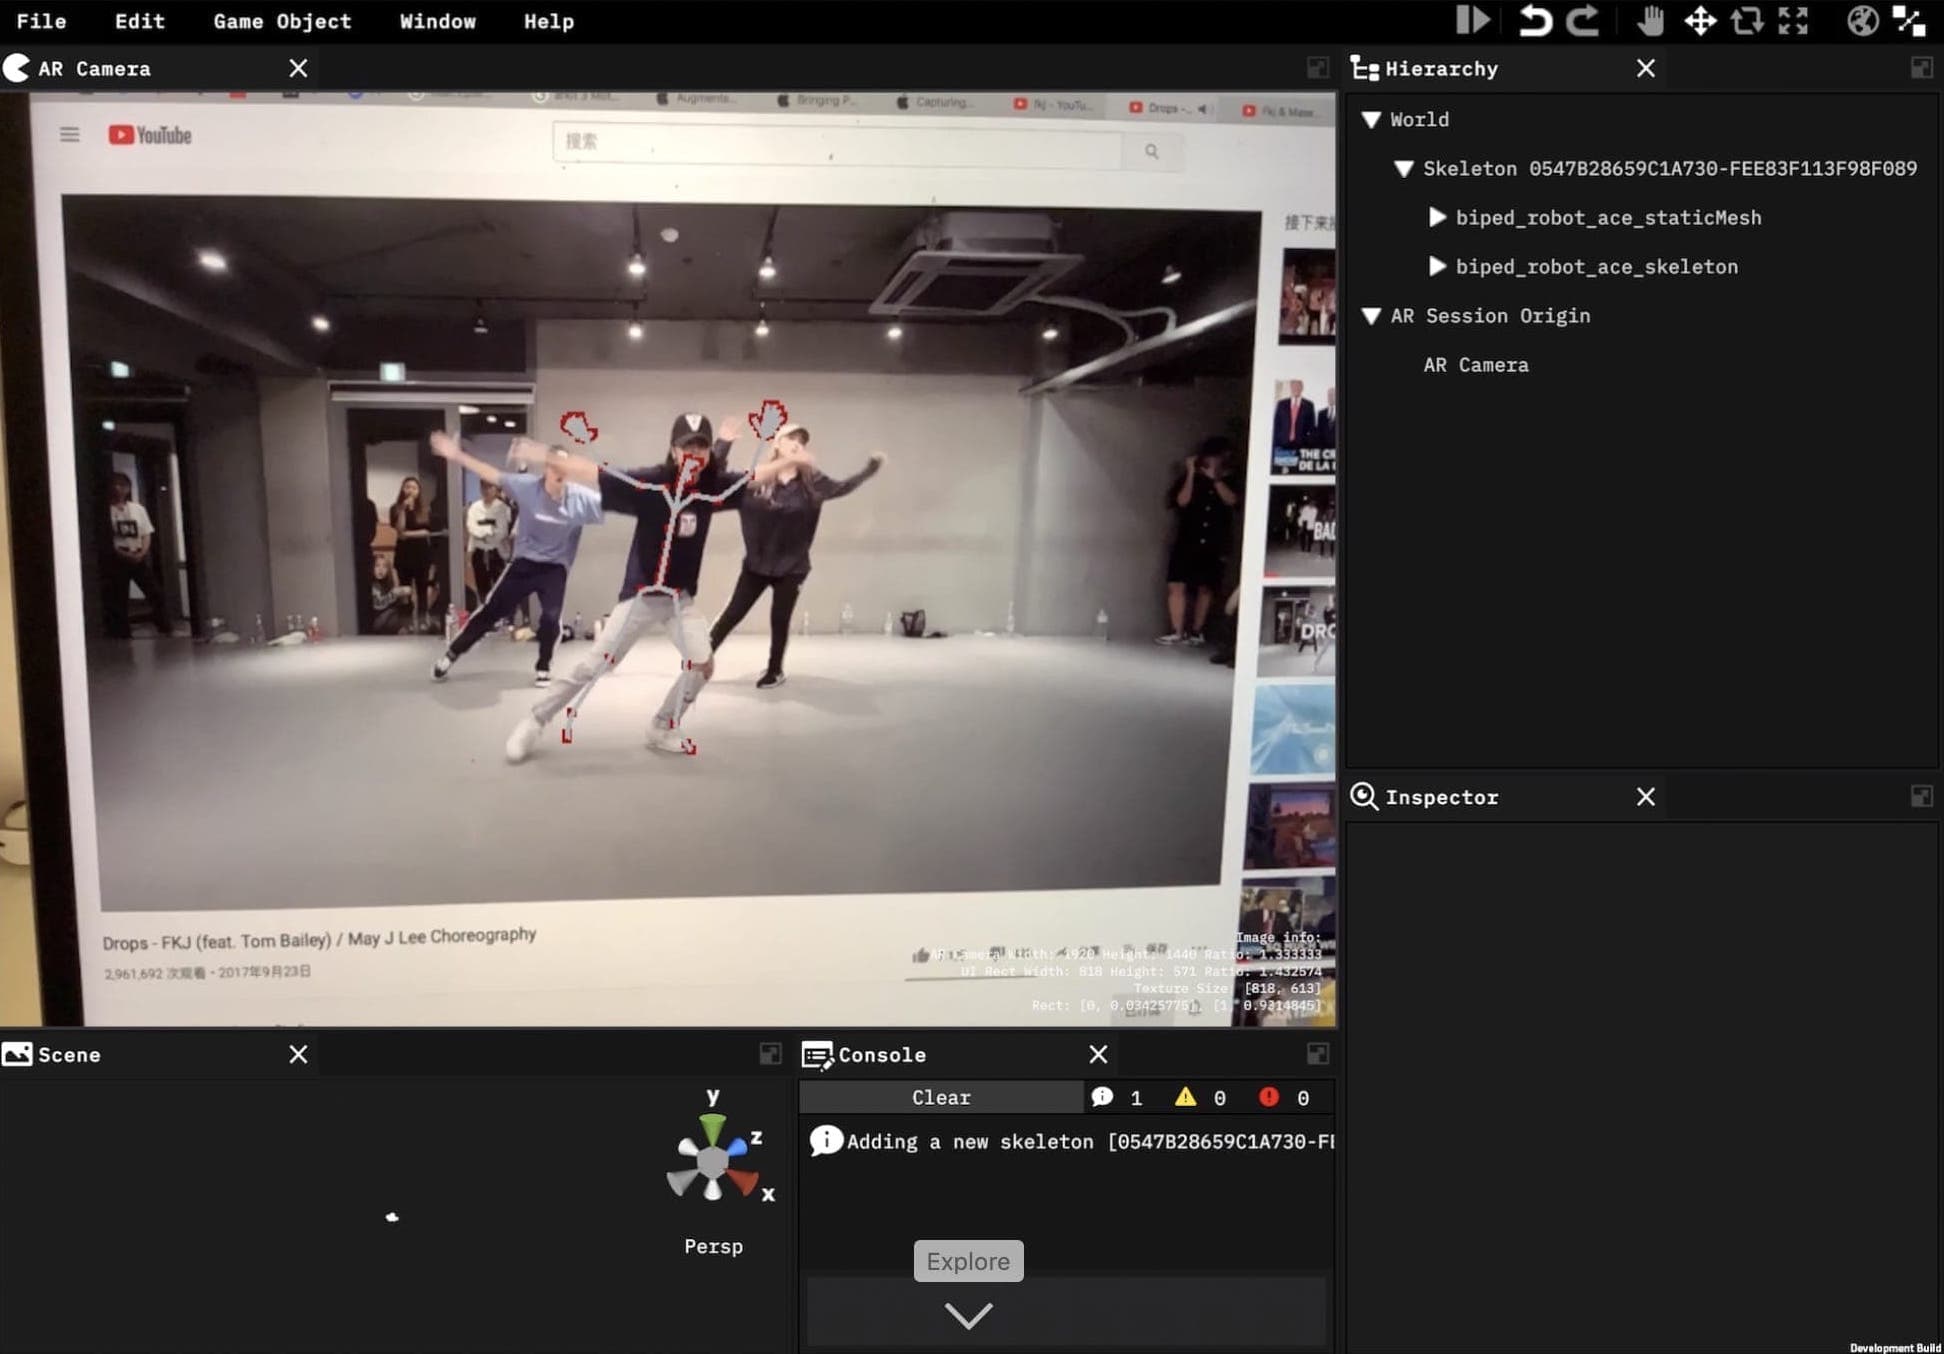Maximize the Hierarchy panel
Image resolution: width=1947 pixels, height=1354 pixels.
(x=1921, y=68)
